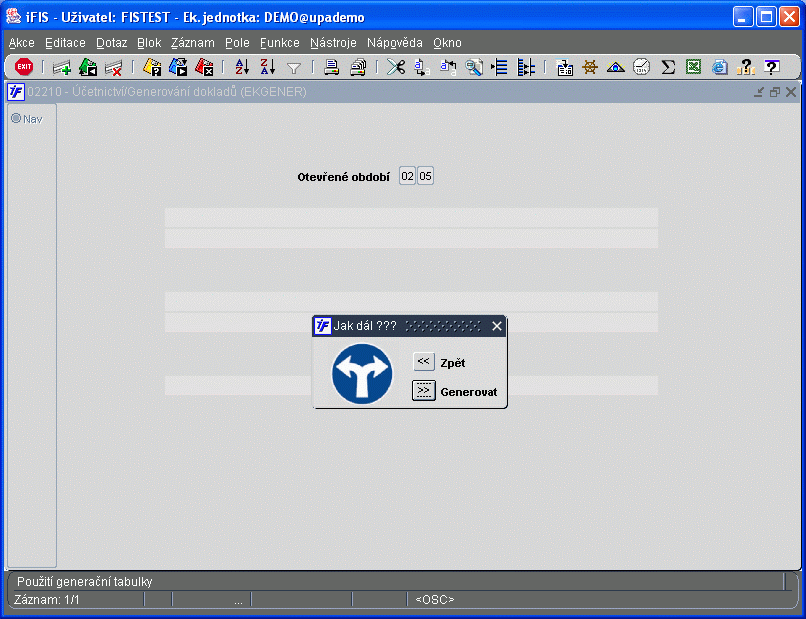
Task: Open the Nápověda menu
Action: point(395,43)
